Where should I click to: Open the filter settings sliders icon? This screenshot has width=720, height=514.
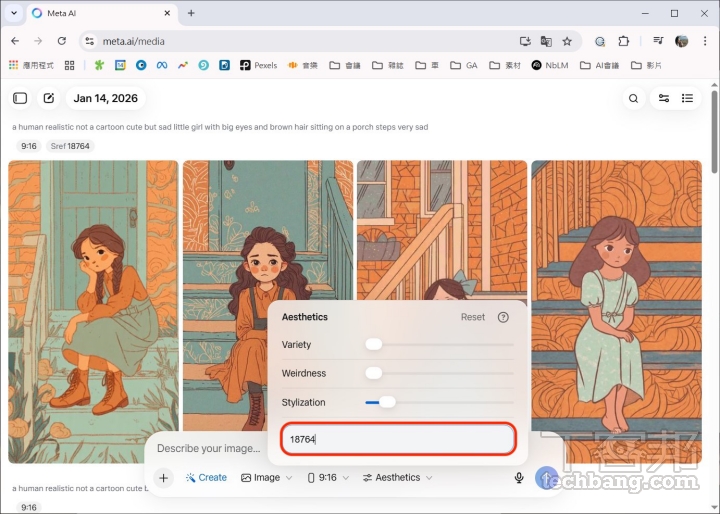[x=662, y=98]
